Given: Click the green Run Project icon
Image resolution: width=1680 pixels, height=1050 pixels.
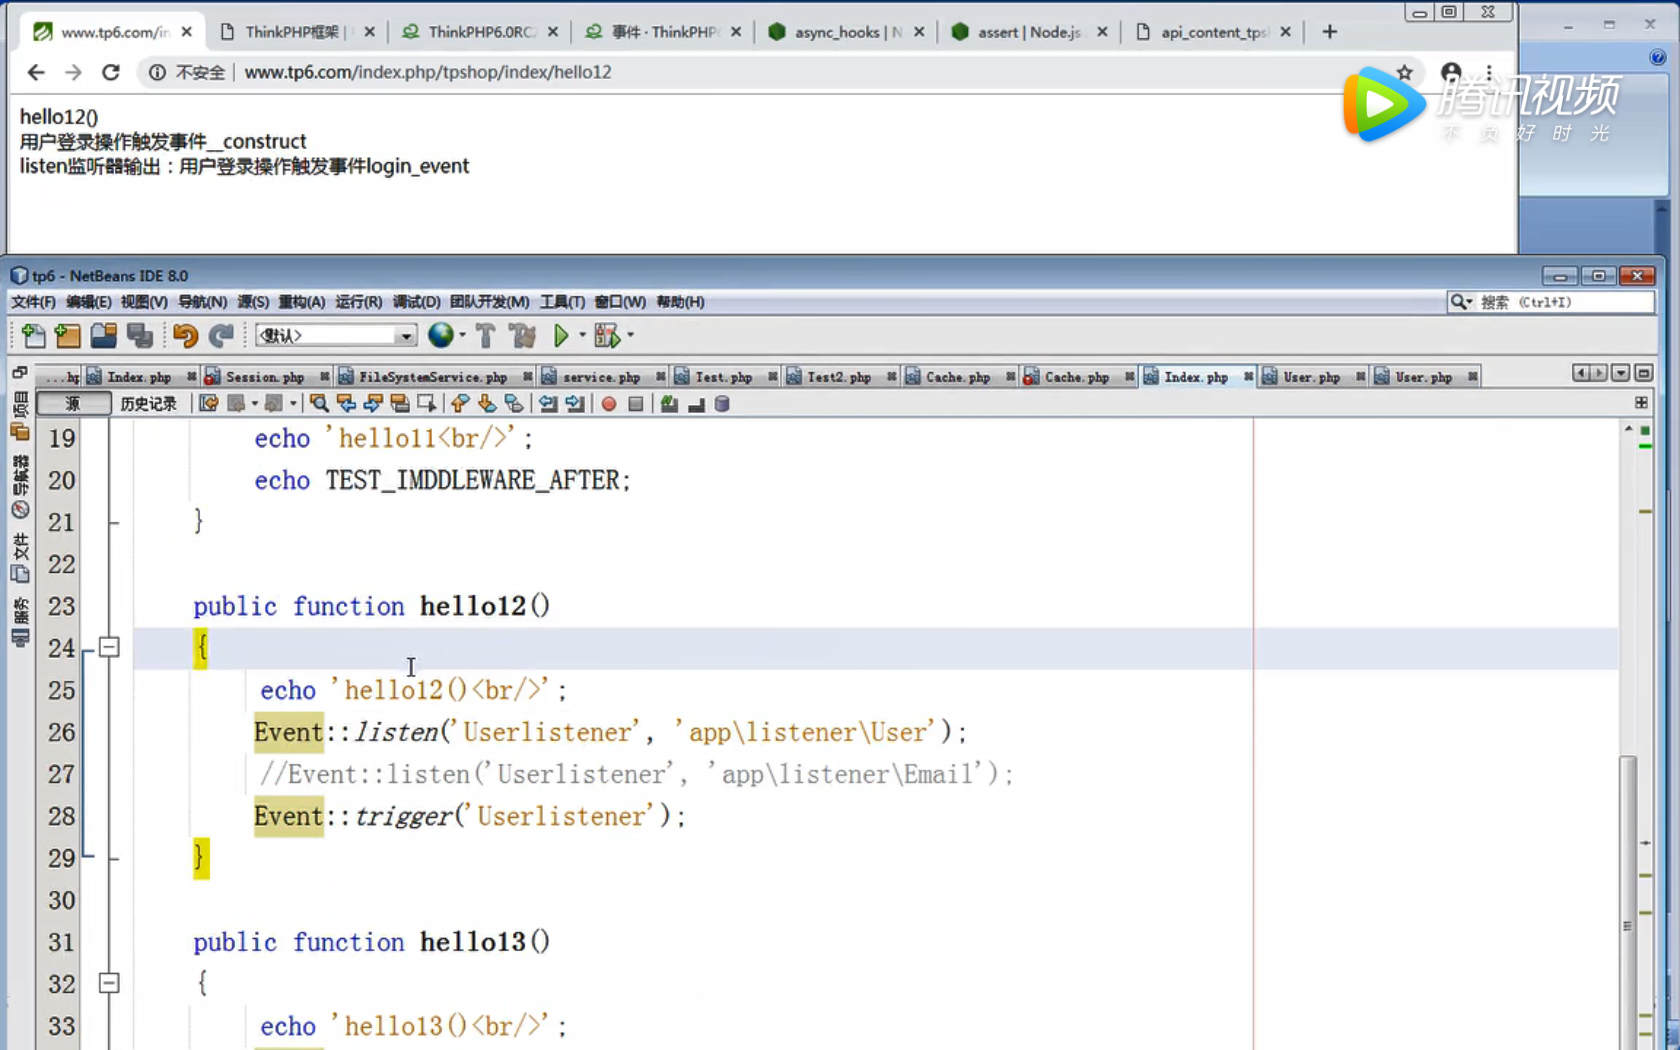Looking at the screenshot, I should pyautogui.click(x=561, y=336).
